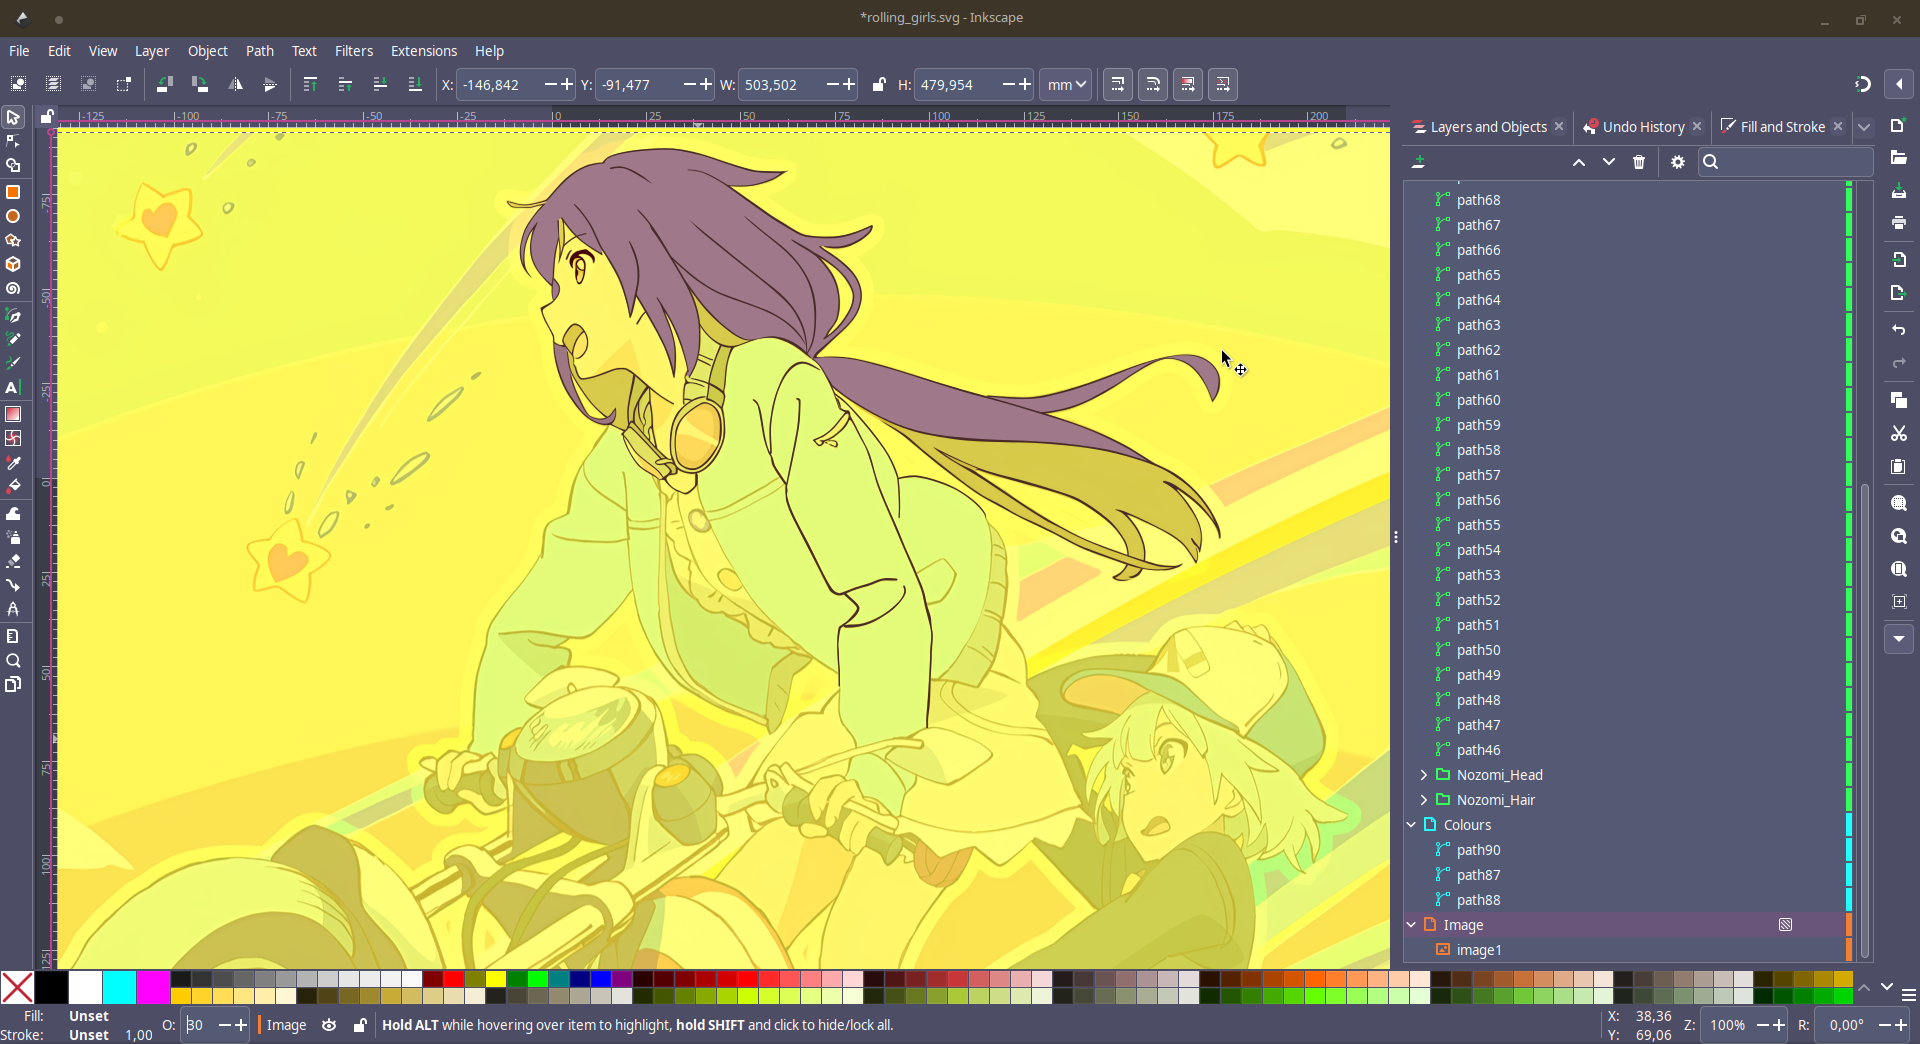Toggle Image layer lock in status bar
The height and width of the screenshot is (1044, 1920).
pos(360,1025)
